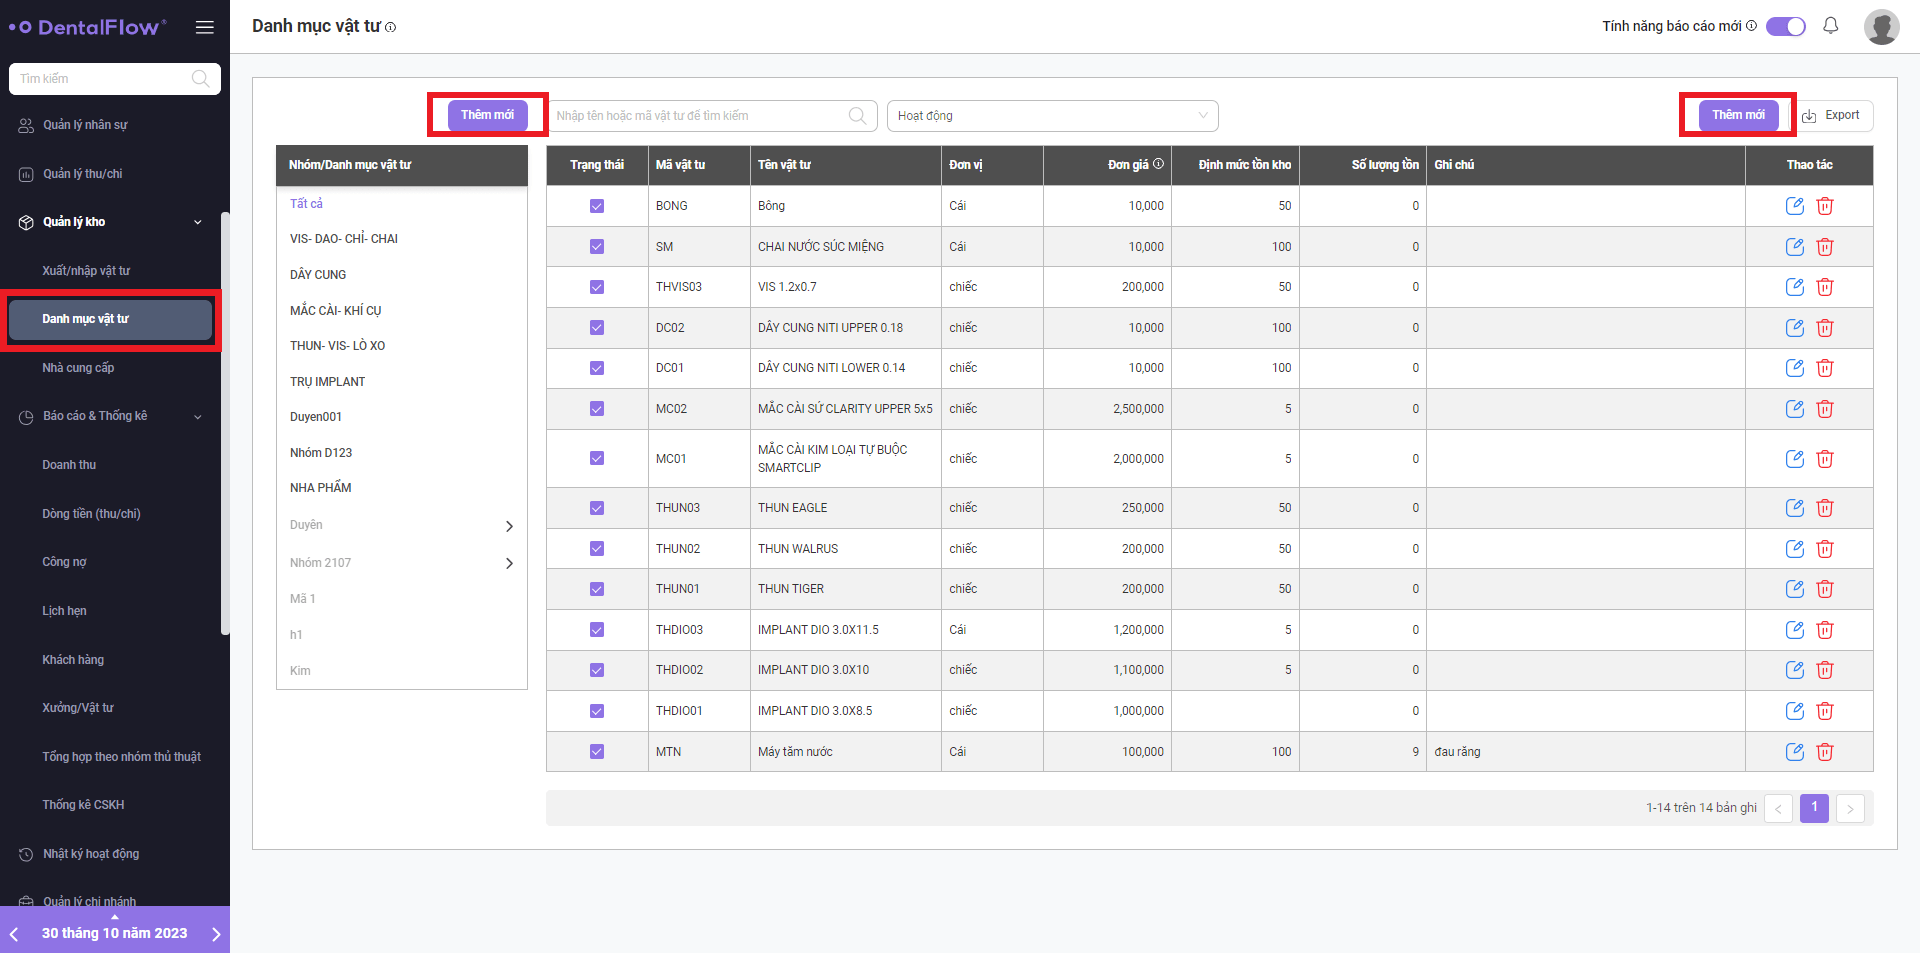The width and height of the screenshot is (1920, 953).
Task: Delete the BONG material row
Action: tap(1825, 206)
